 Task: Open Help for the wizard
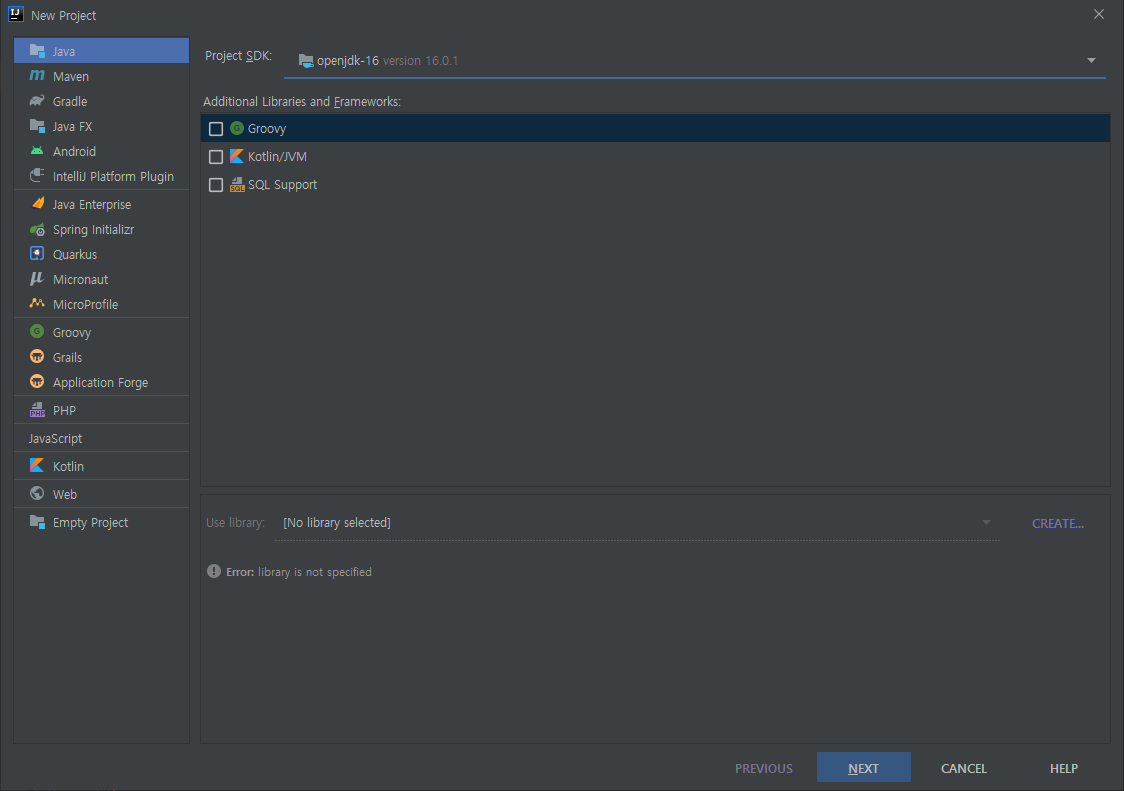point(1064,768)
